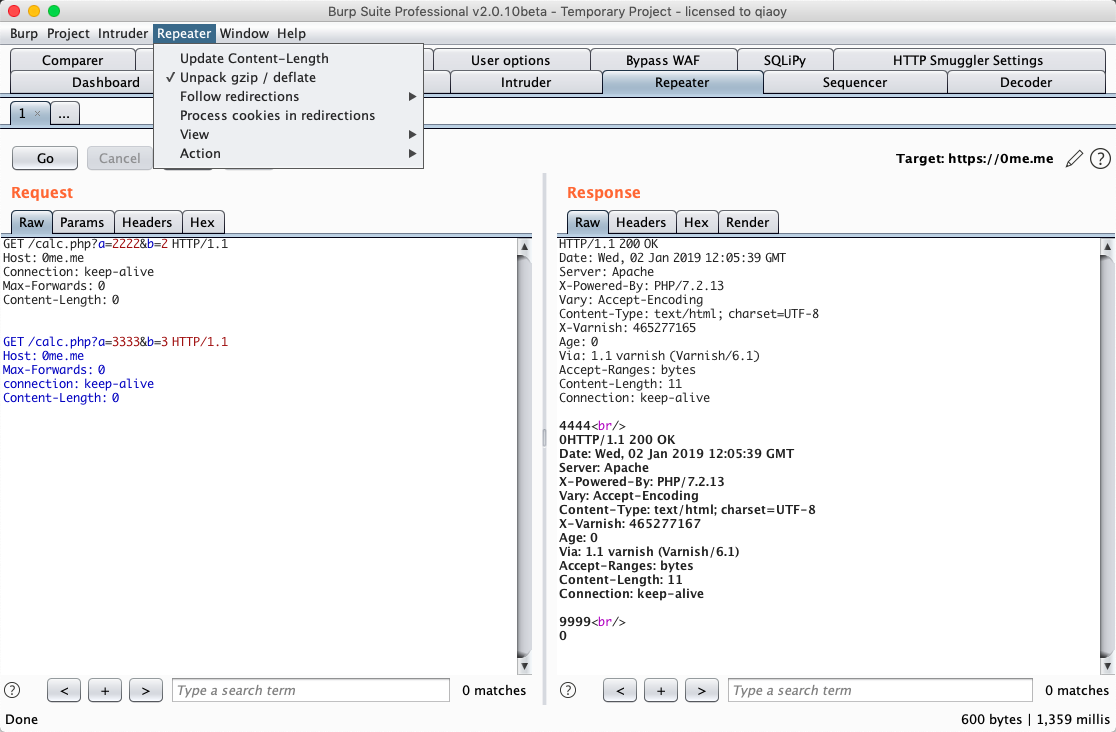Enable Process cookies in redirections
The width and height of the screenshot is (1116, 732).
(277, 115)
